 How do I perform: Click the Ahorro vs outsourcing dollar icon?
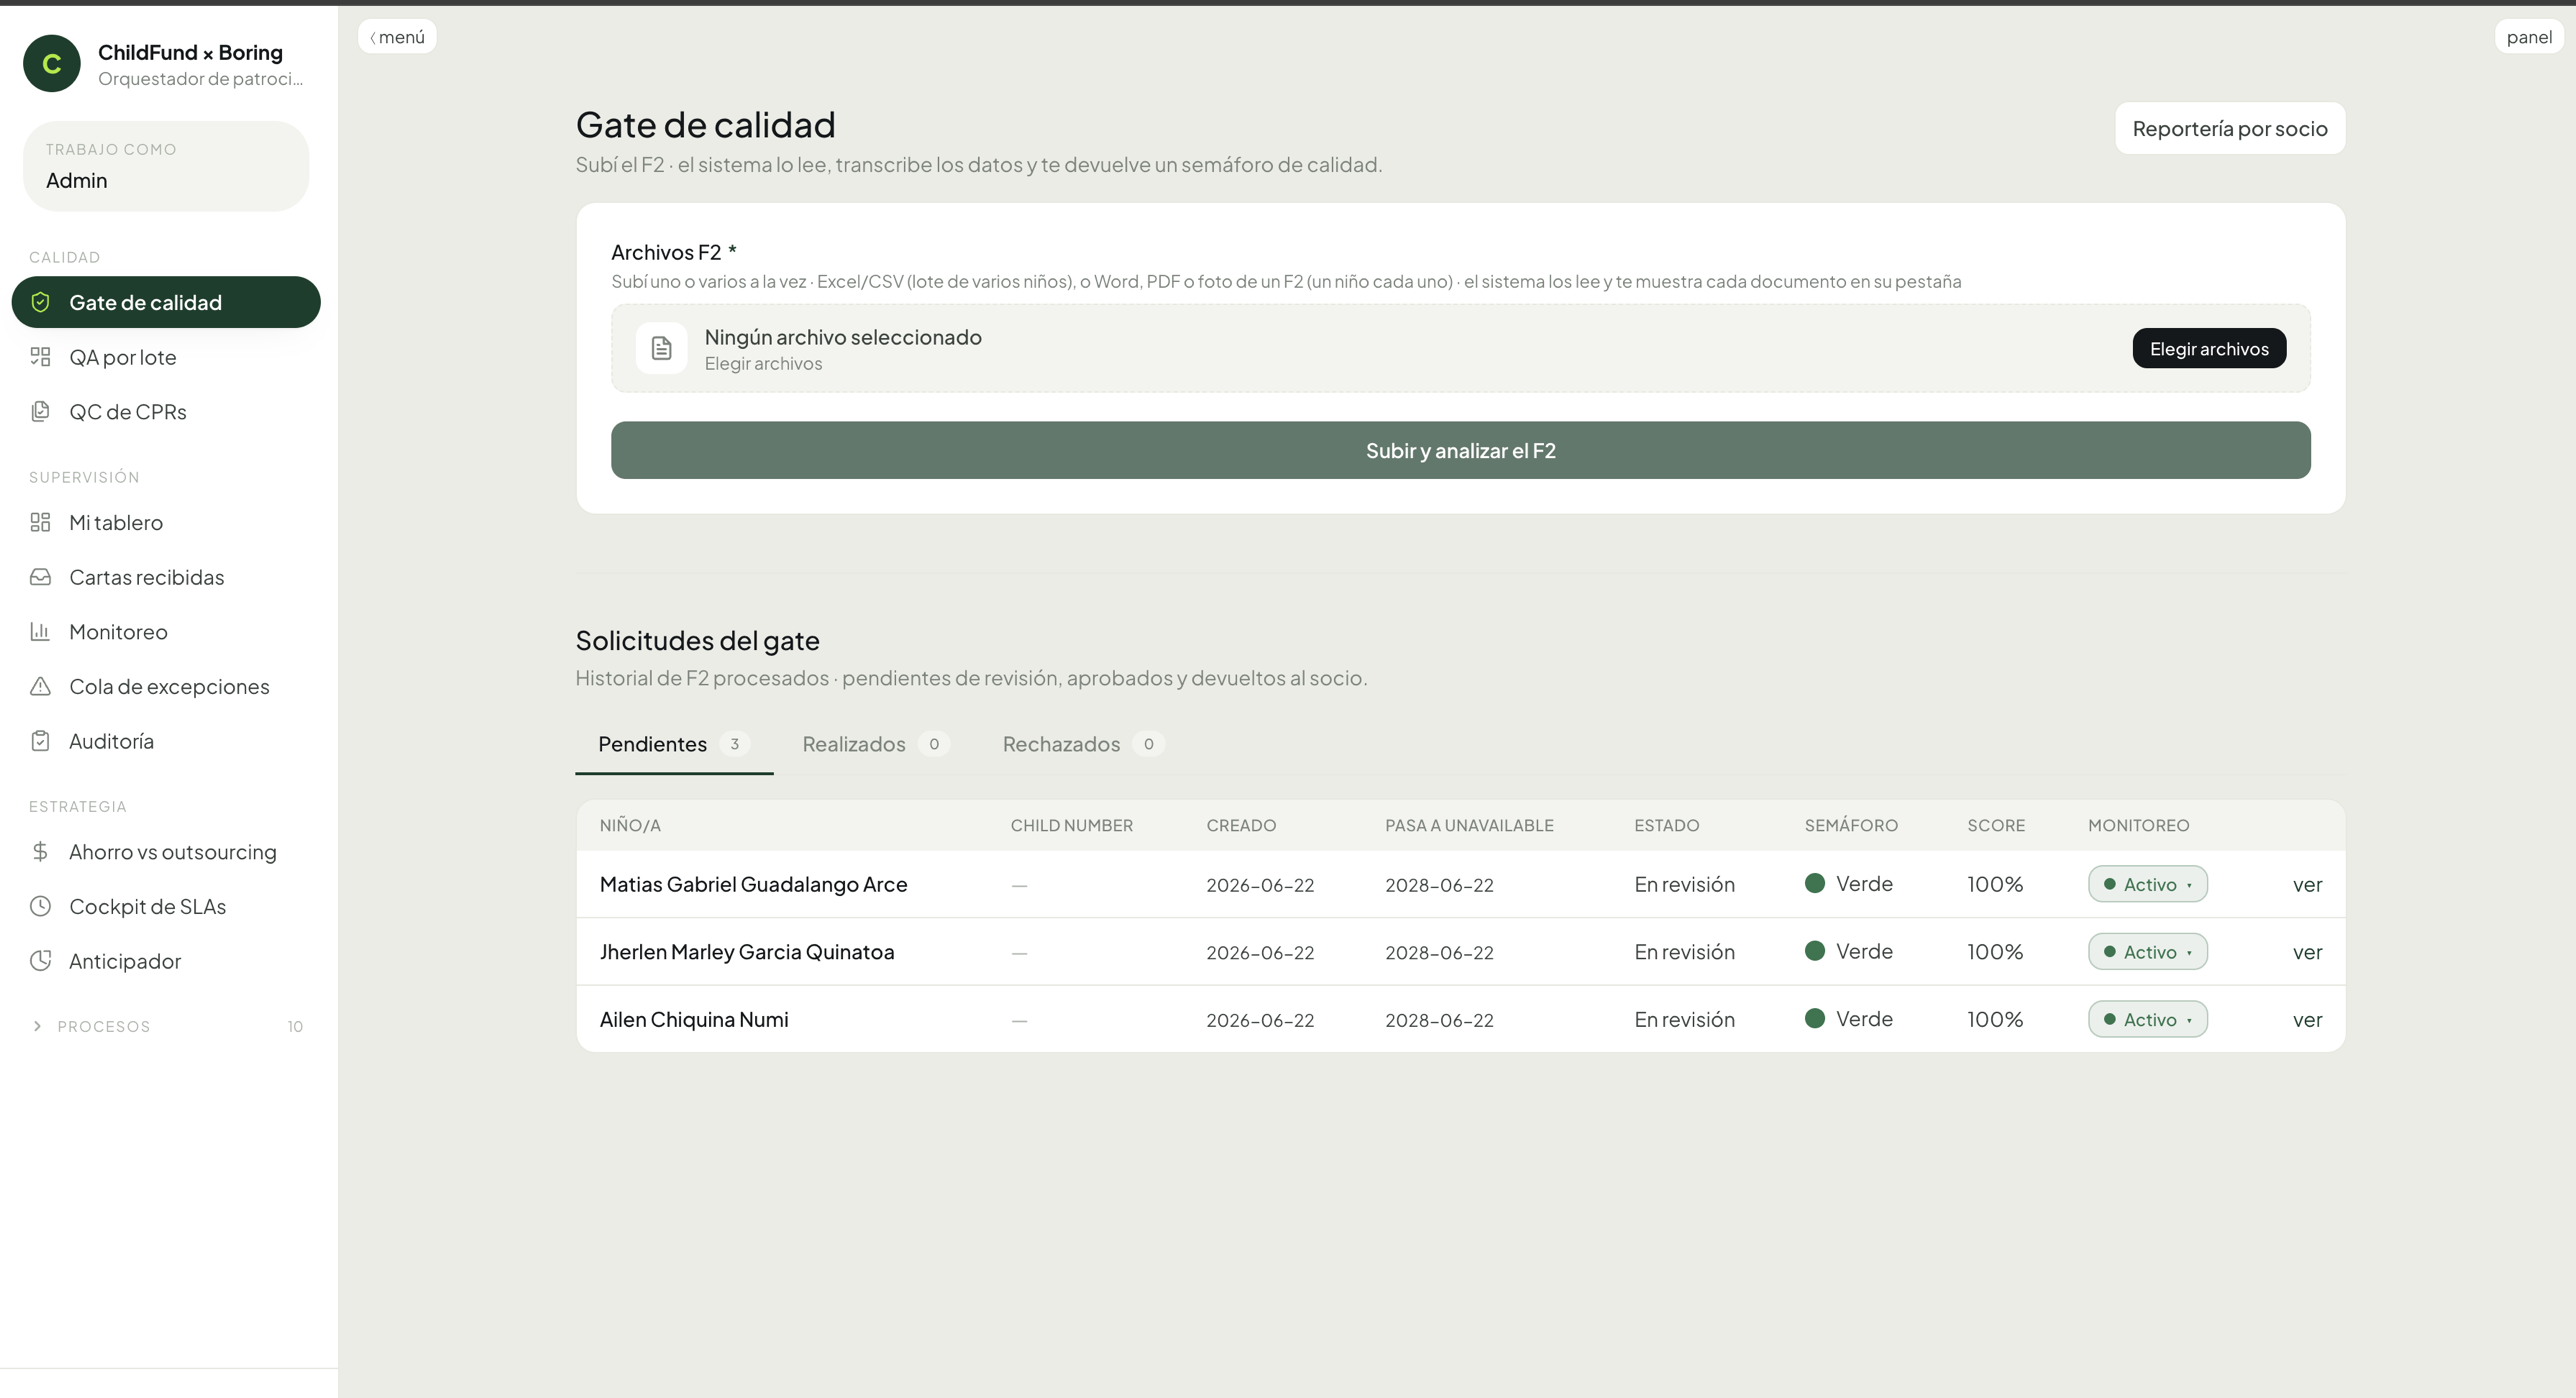click(x=40, y=851)
